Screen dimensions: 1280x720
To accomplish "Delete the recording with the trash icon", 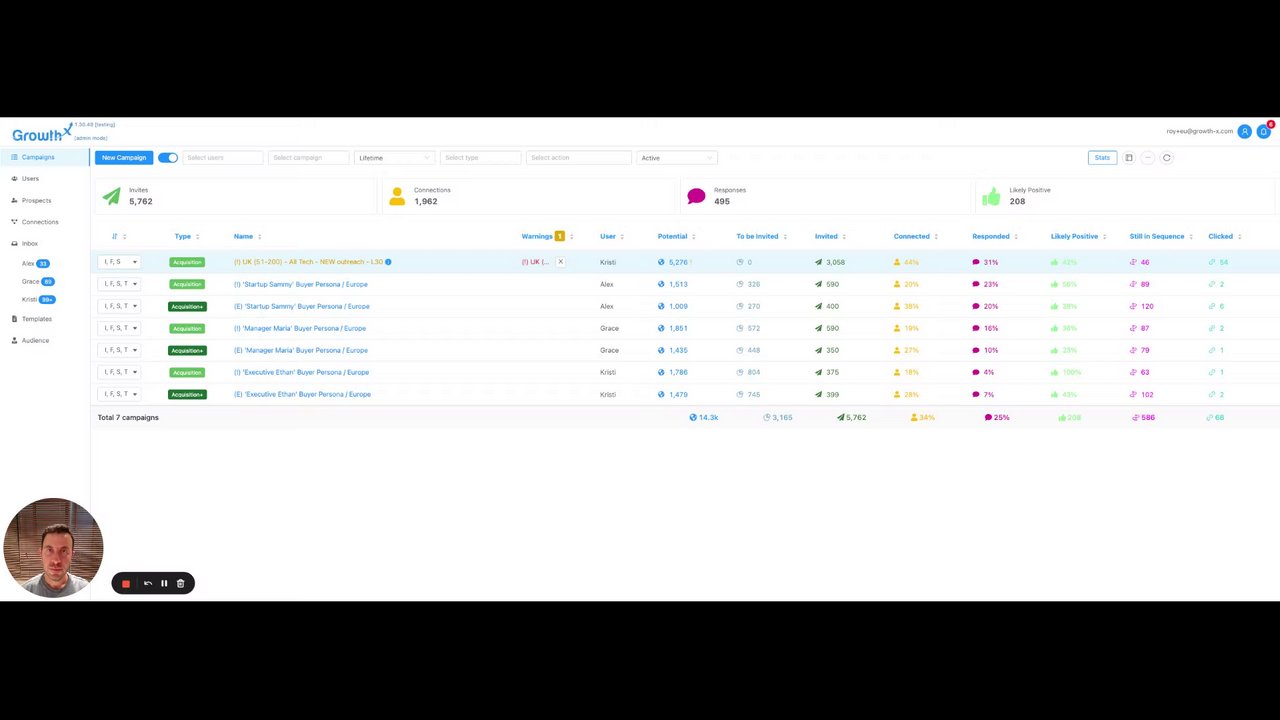I will (x=180, y=583).
